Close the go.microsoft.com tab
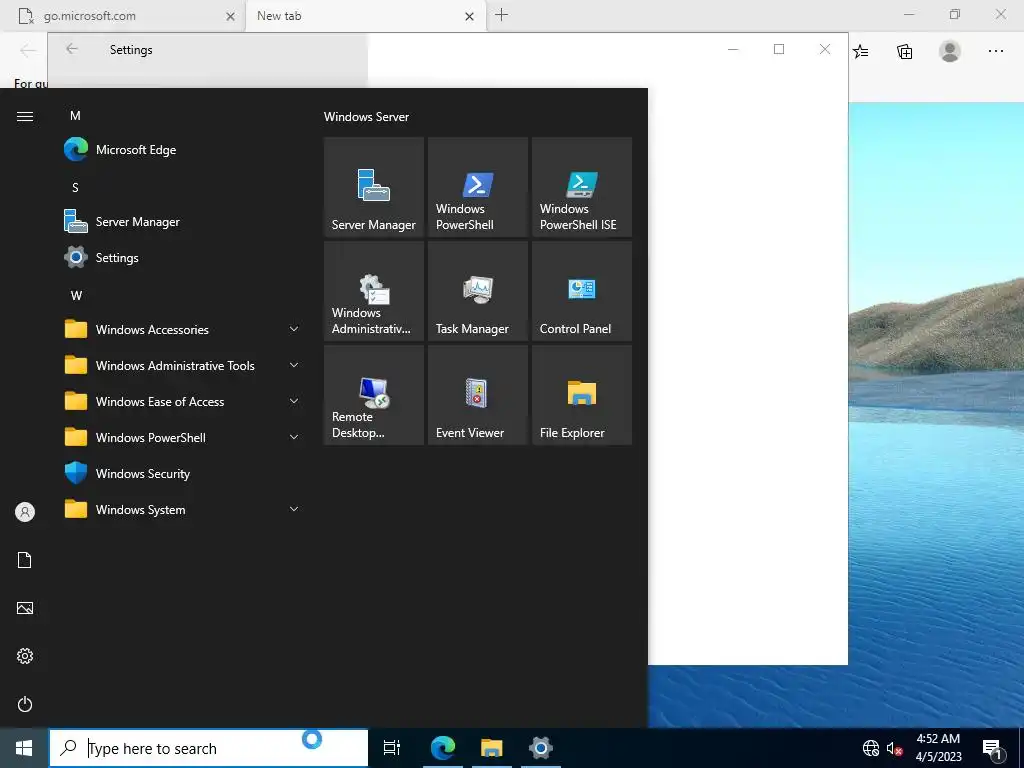 (230, 16)
